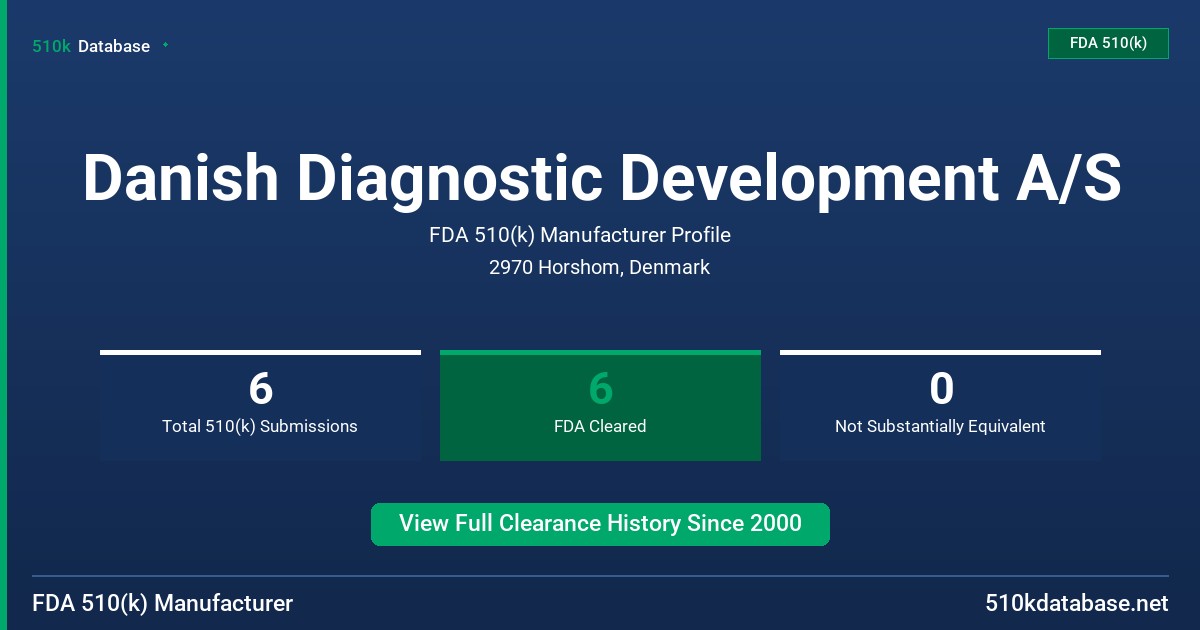Click the 510k Database logo text
Screen dimensions: 1200x630
(x=91, y=46)
